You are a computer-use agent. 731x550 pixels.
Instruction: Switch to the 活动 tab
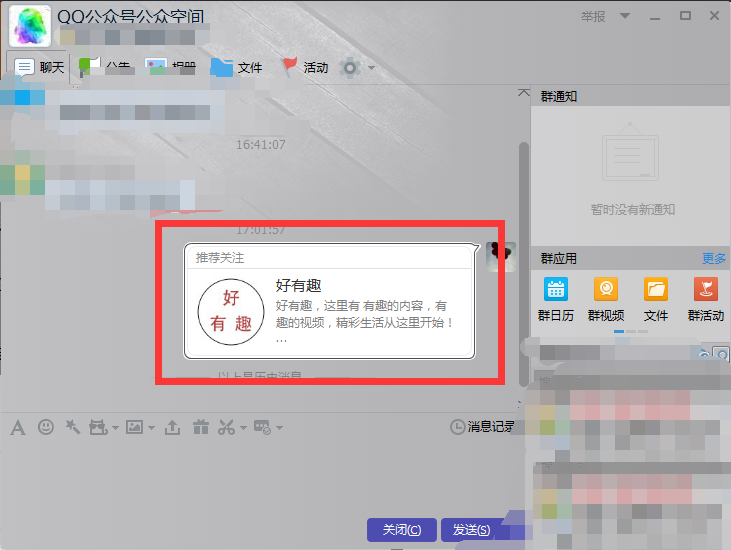click(x=305, y=68)
